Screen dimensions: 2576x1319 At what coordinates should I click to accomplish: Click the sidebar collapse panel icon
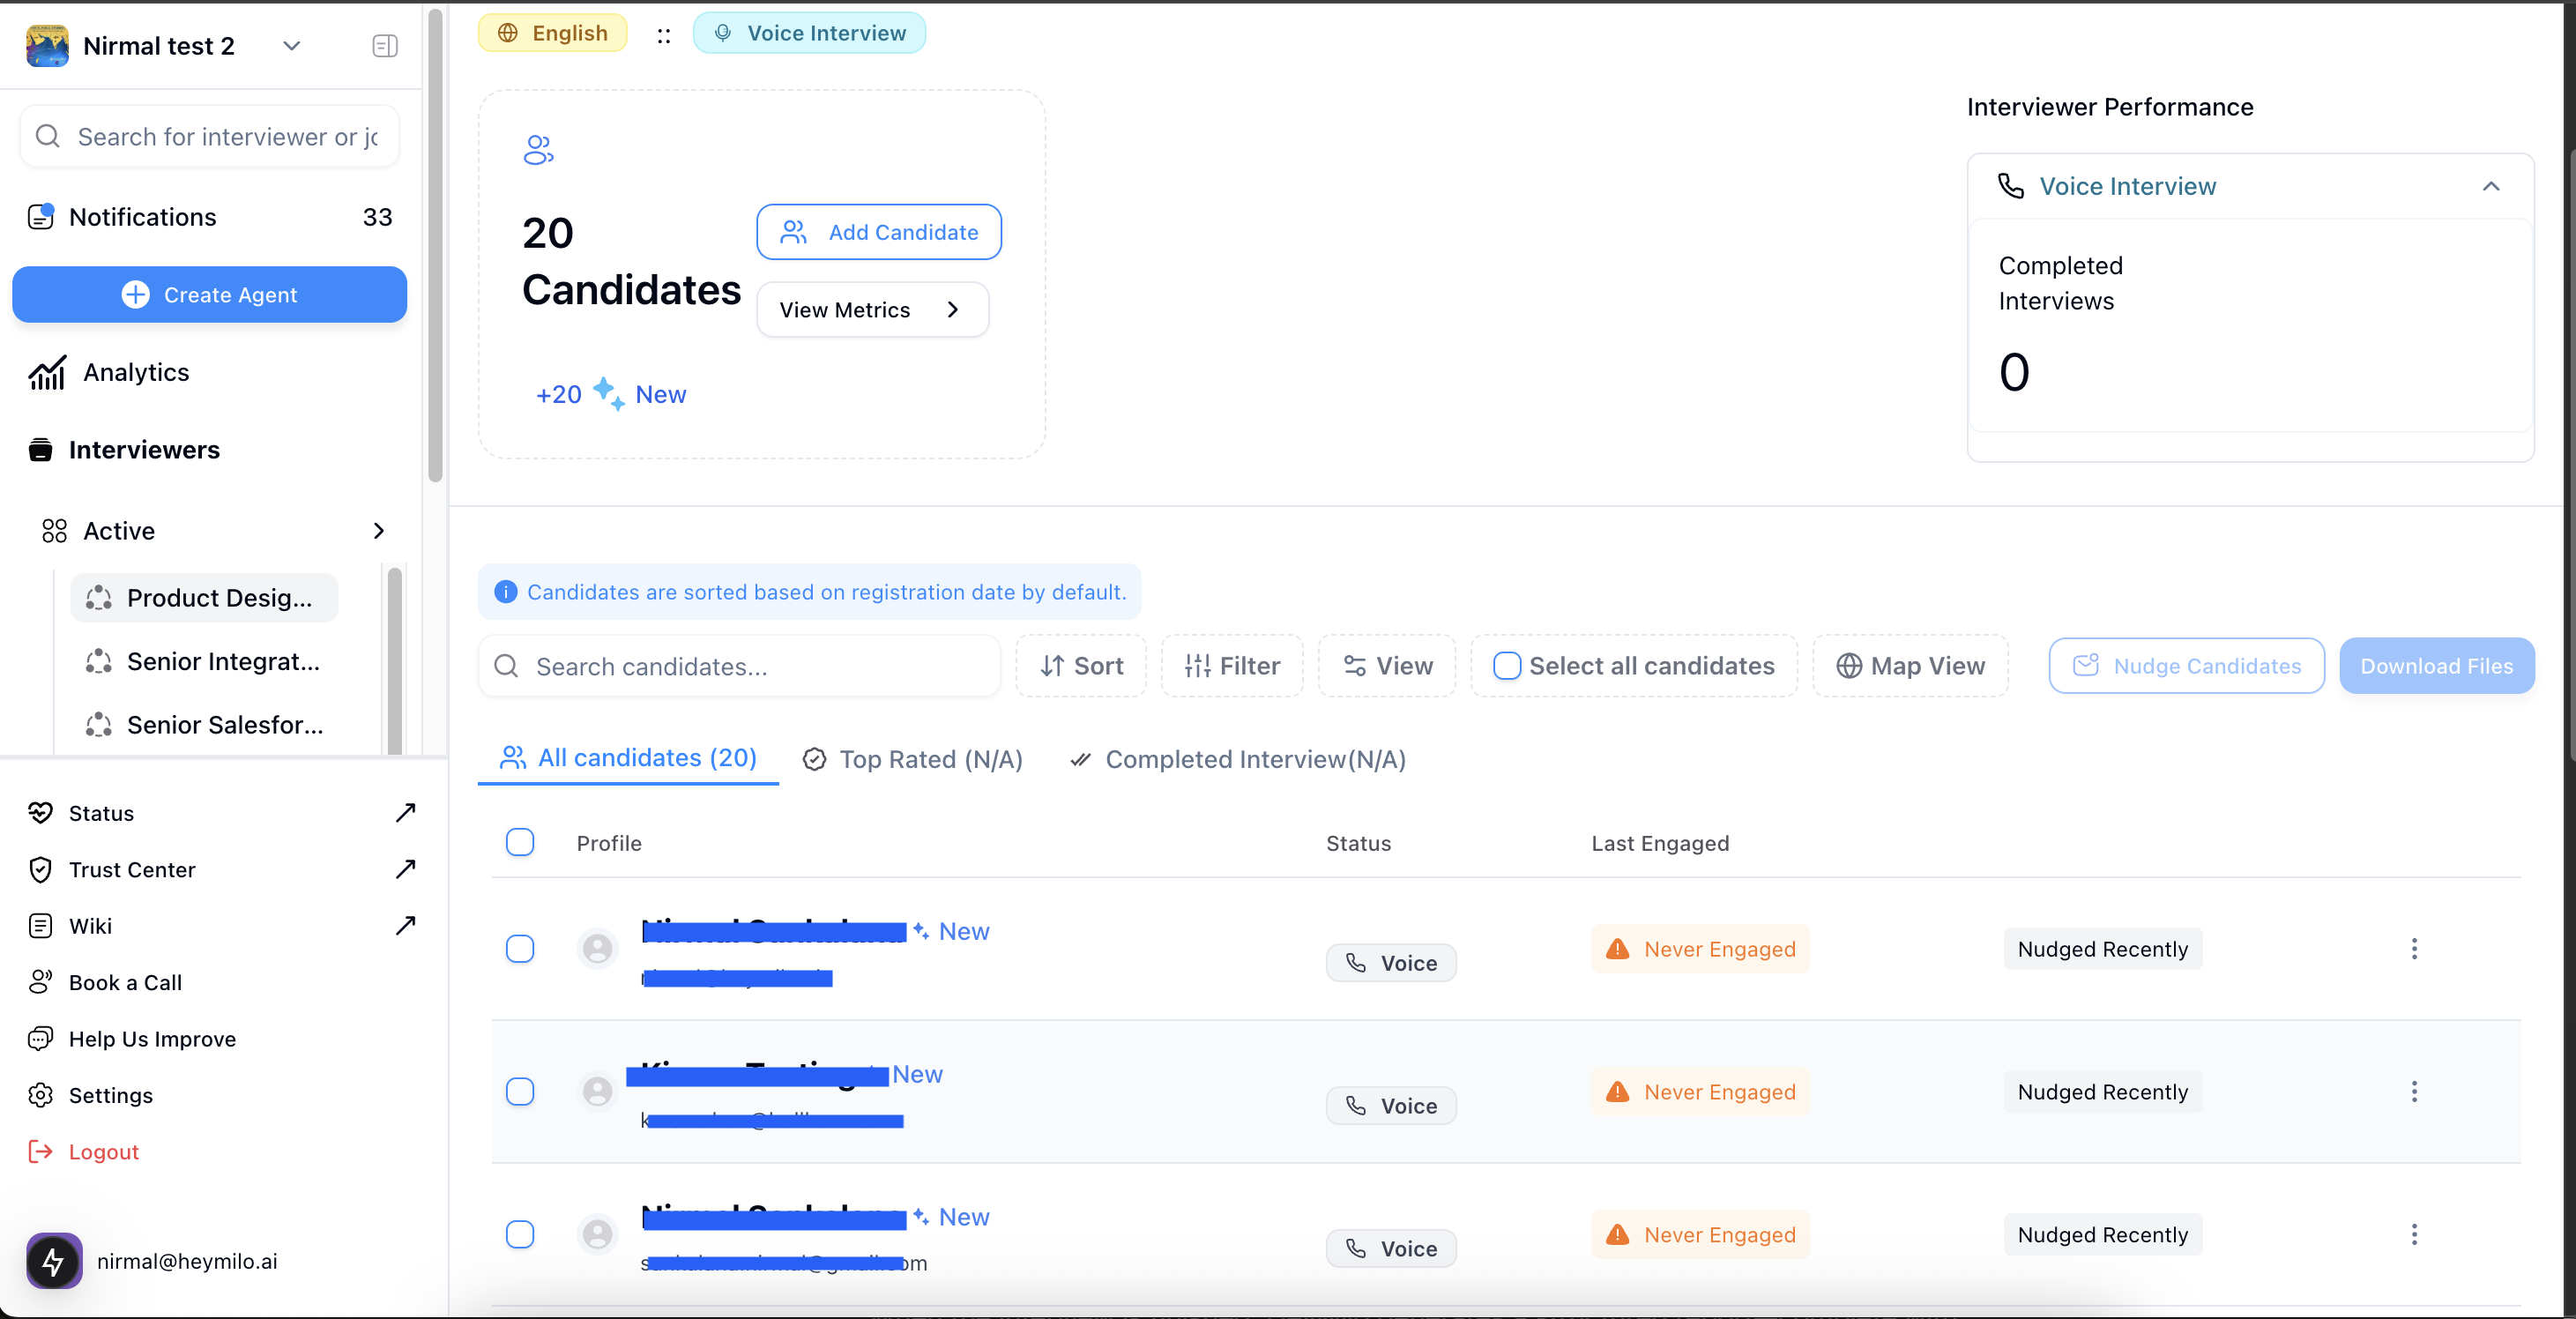385,46
